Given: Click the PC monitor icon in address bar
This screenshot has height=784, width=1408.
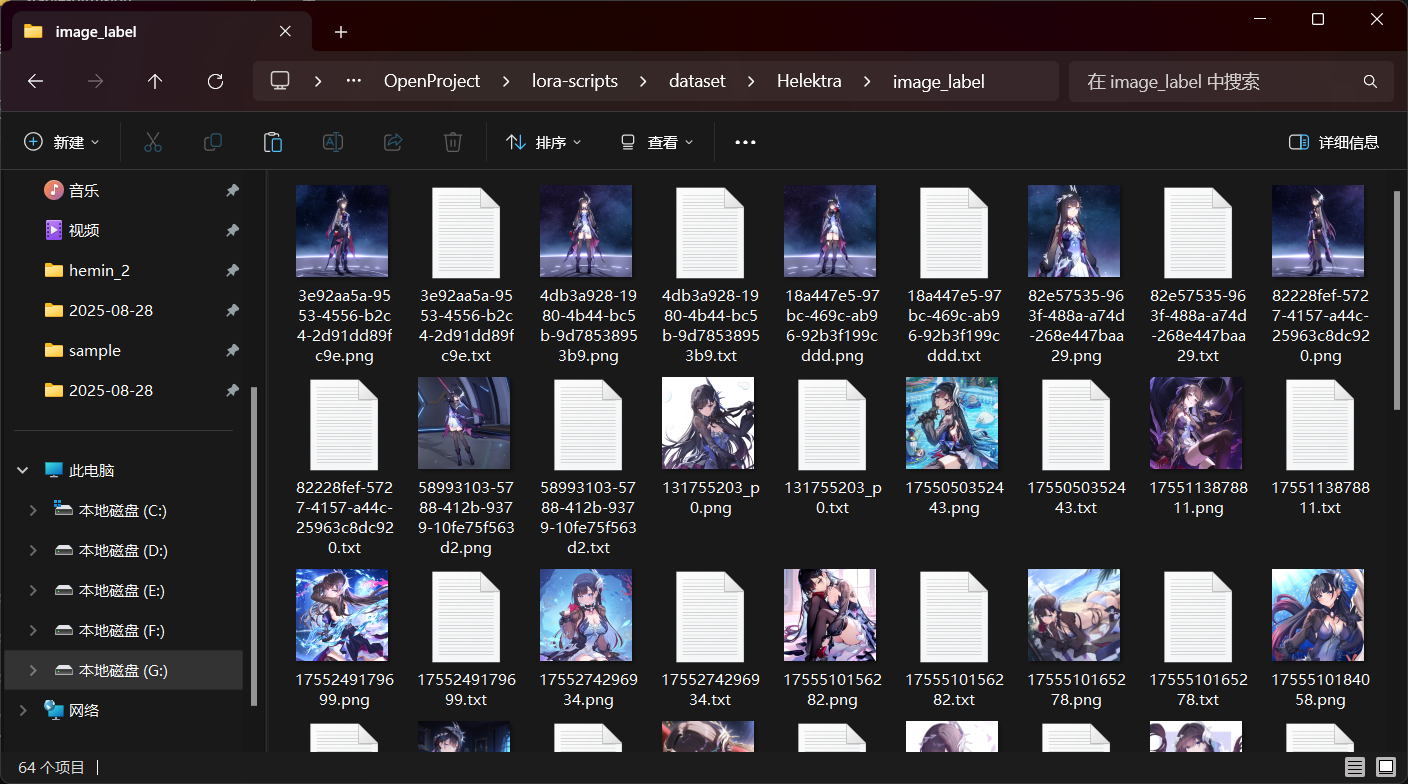Looking at the screenshot, I should (280, 81).
